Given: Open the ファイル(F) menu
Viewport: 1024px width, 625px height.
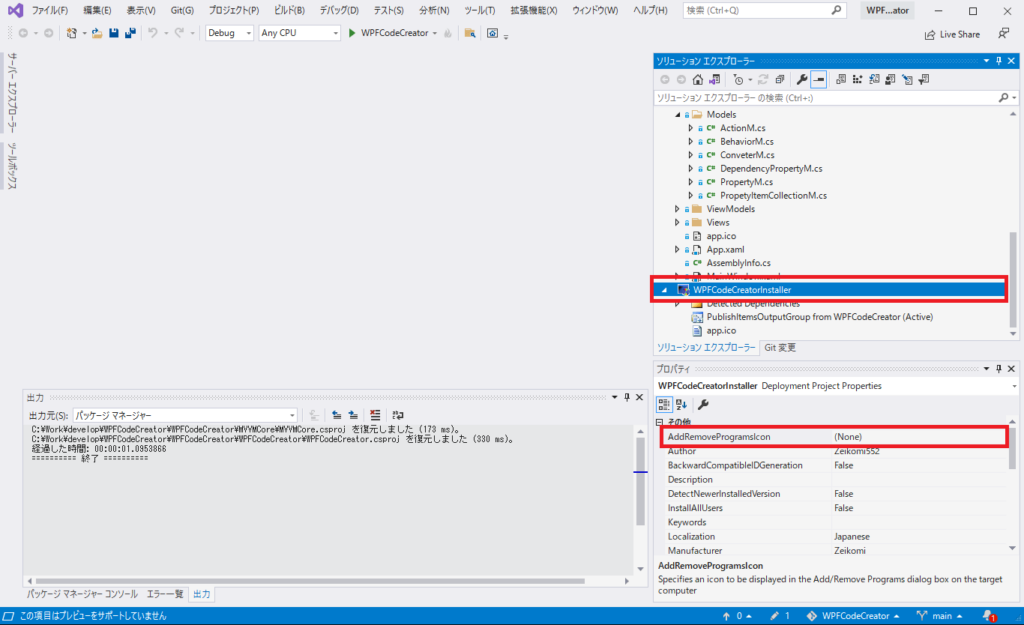Looking at the screenshot, I should (x=50, y=10).
